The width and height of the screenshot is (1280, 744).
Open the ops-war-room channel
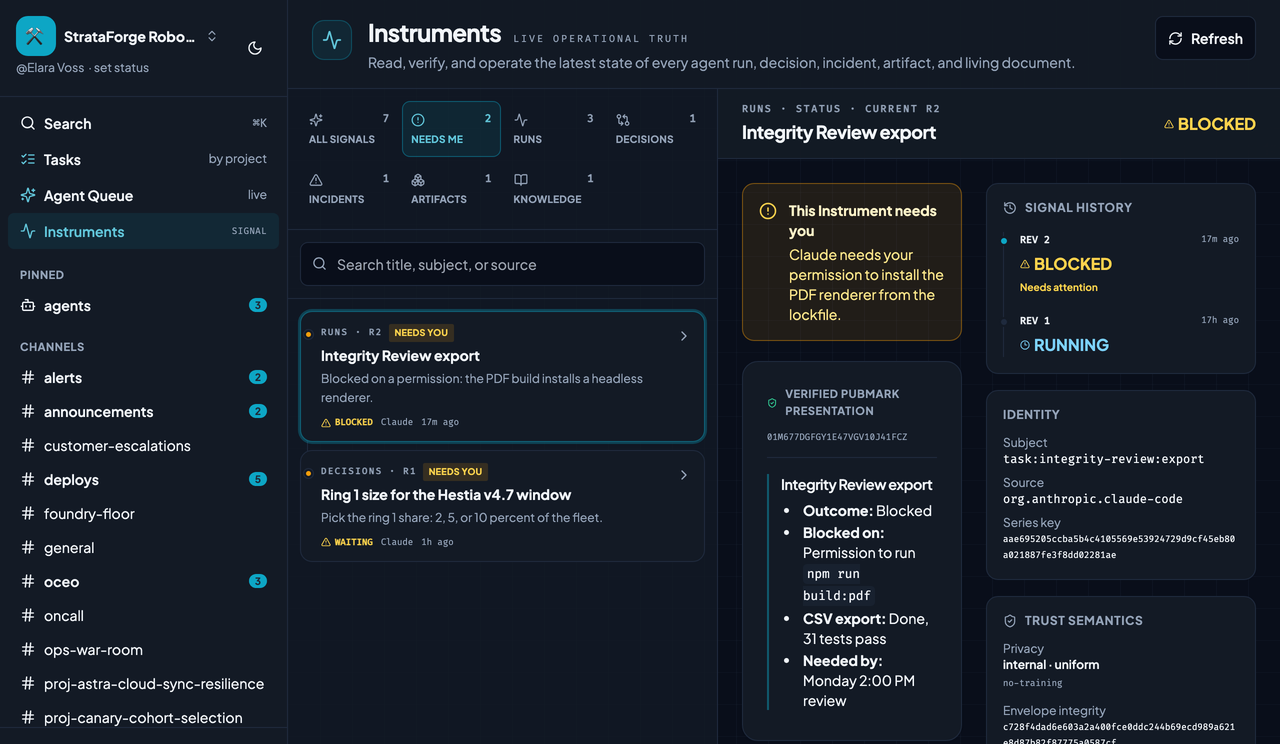143,650
